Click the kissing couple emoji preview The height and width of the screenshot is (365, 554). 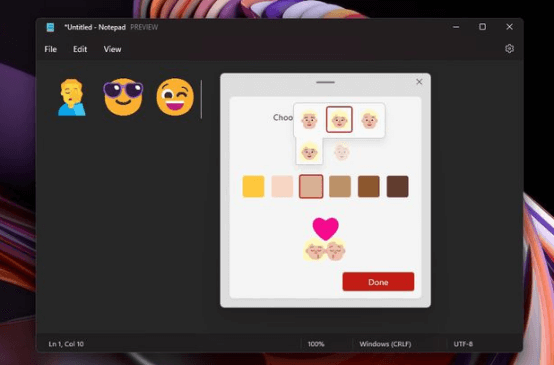point(325,240)
